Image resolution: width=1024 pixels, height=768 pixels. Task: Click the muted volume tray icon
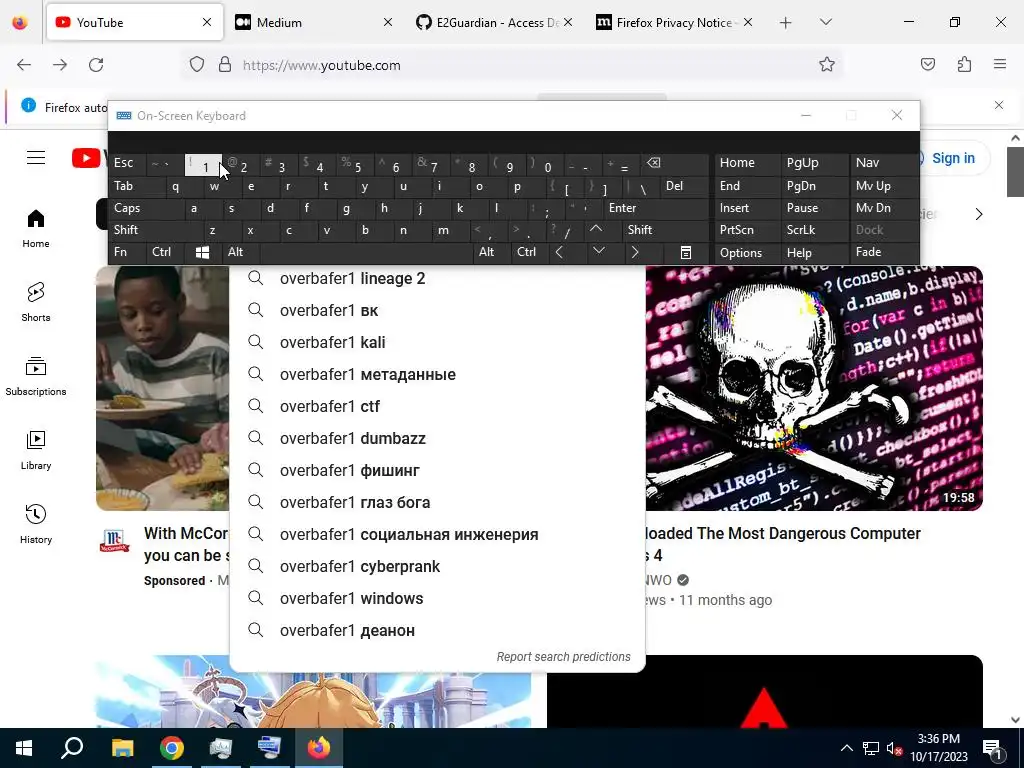(x=894, y=748)
